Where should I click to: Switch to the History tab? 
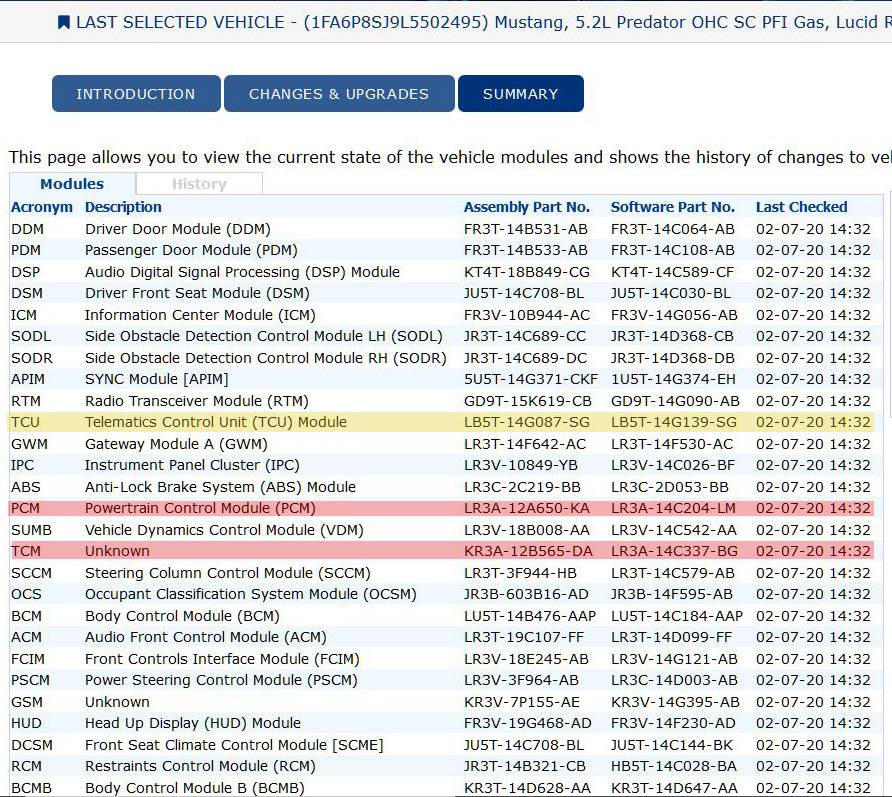click(199, 184)
